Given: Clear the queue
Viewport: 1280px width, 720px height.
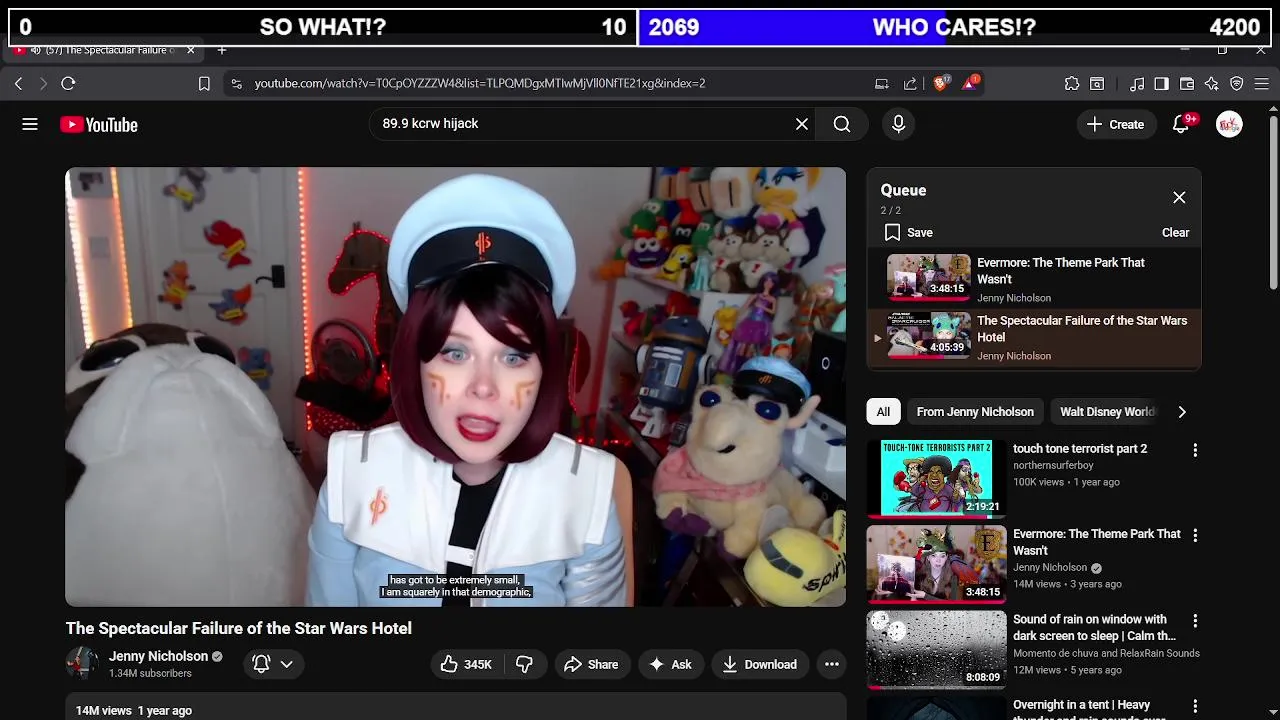Looking at the screenshot, I should [x=1175, y=233].
